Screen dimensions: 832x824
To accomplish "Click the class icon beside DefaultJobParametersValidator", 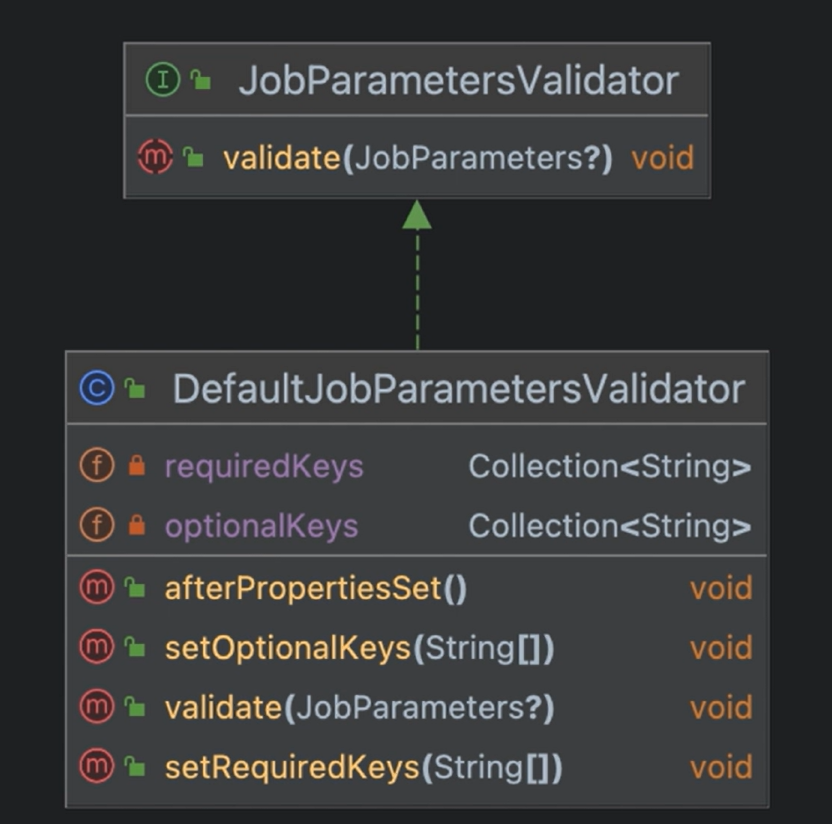I will pyautogui.click(x=96, y=389).
